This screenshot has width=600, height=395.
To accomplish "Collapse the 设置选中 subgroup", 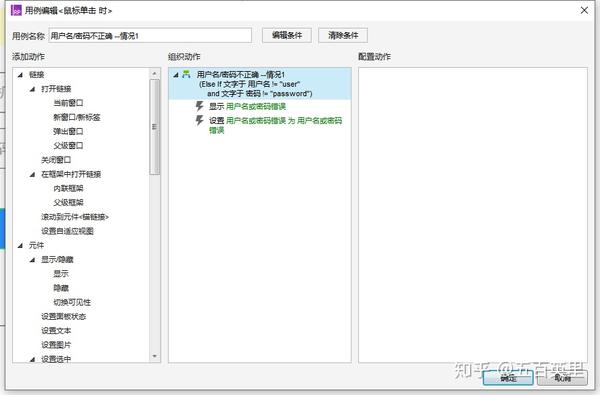I will pos(33,359).
